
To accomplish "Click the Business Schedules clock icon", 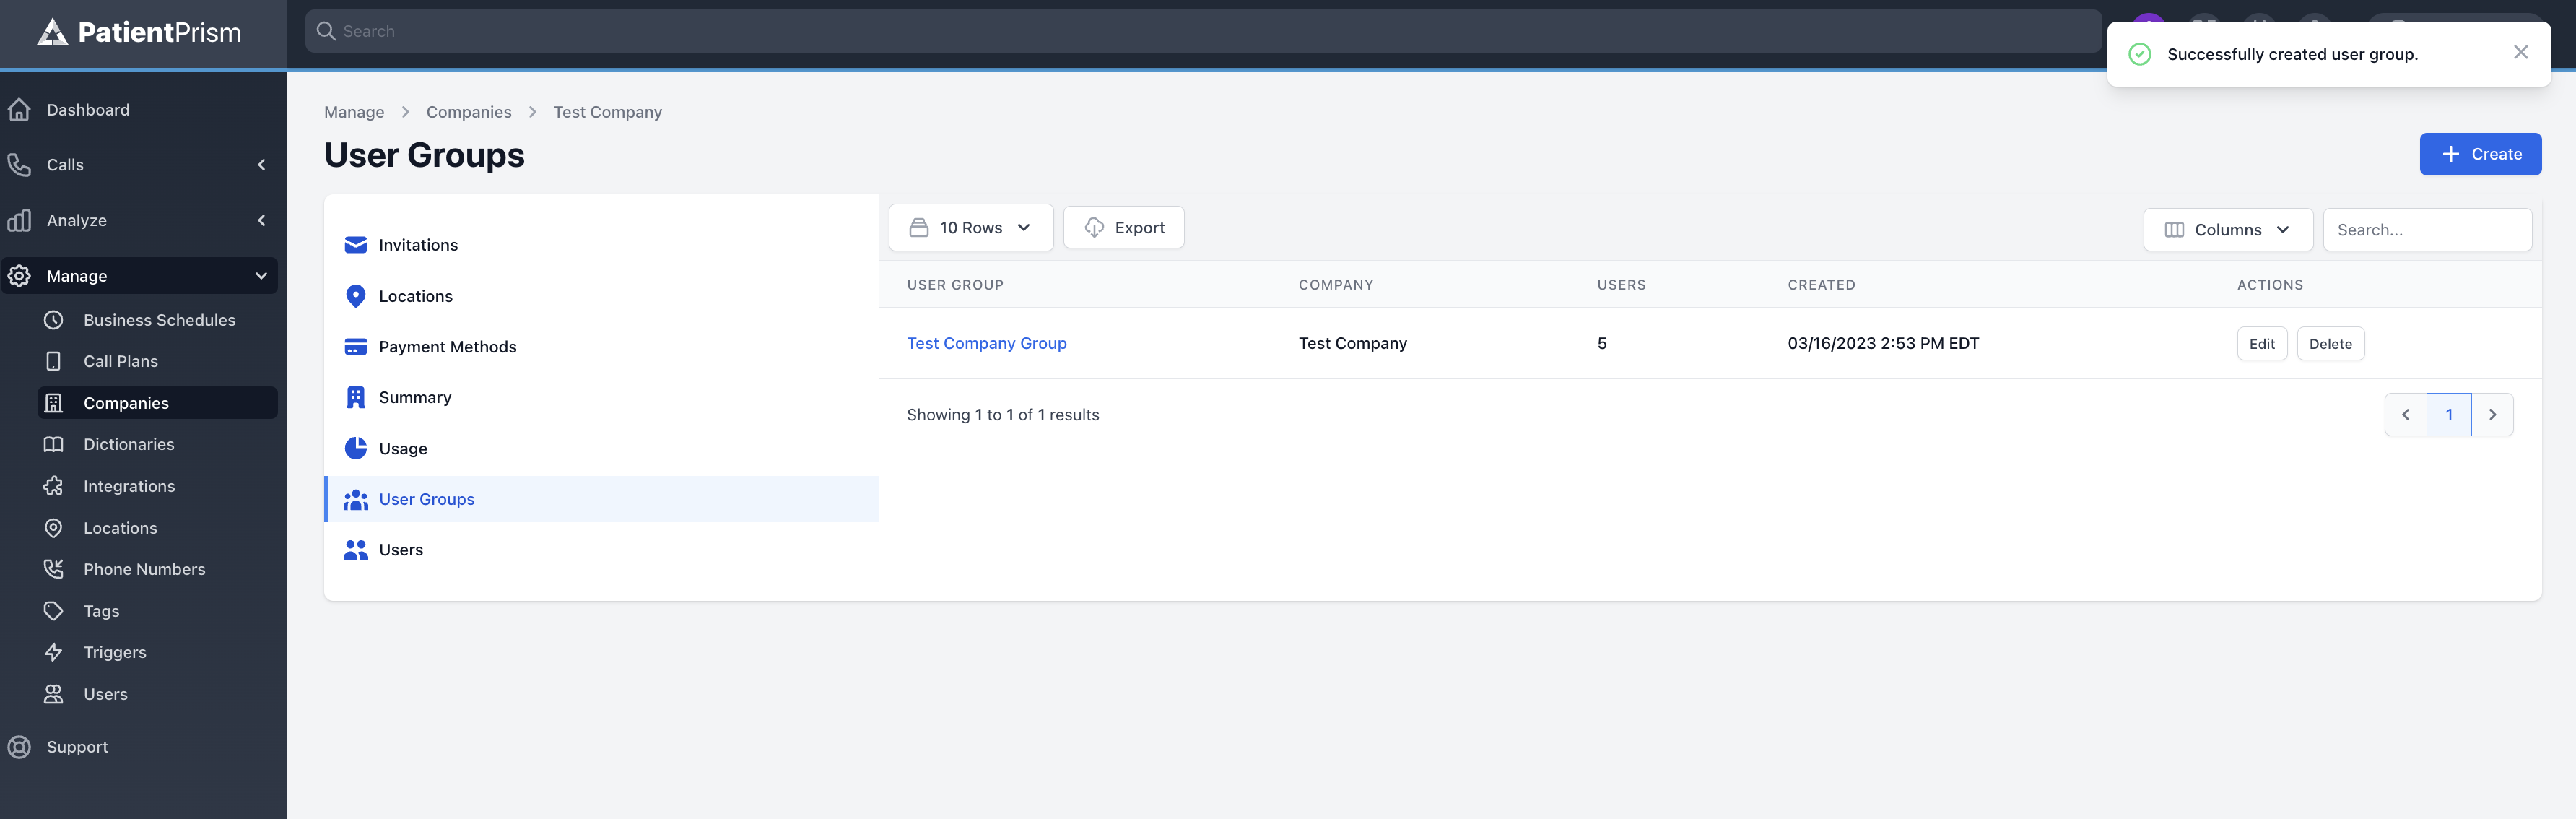I will tap(54, 320).
